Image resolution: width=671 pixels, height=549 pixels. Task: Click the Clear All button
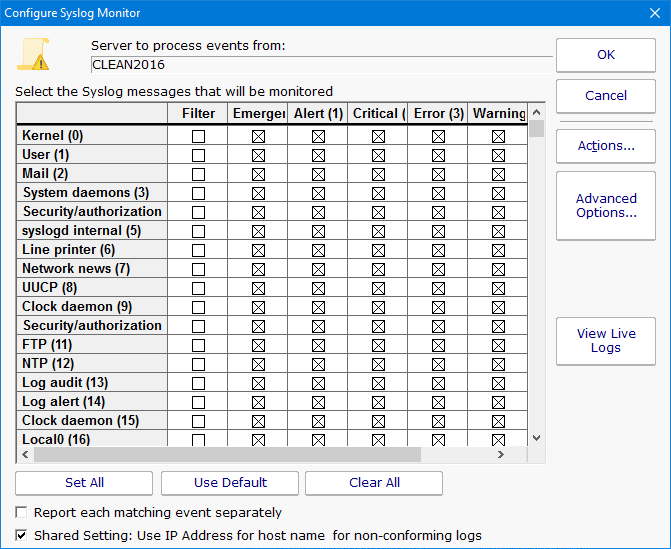[374, 483]
